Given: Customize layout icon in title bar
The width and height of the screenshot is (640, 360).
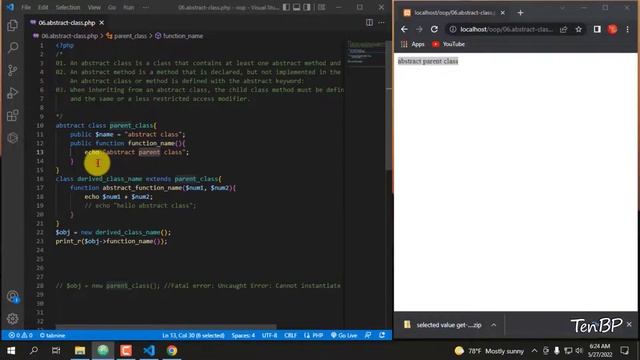Looking at the screenshot, I should [322, 7].
